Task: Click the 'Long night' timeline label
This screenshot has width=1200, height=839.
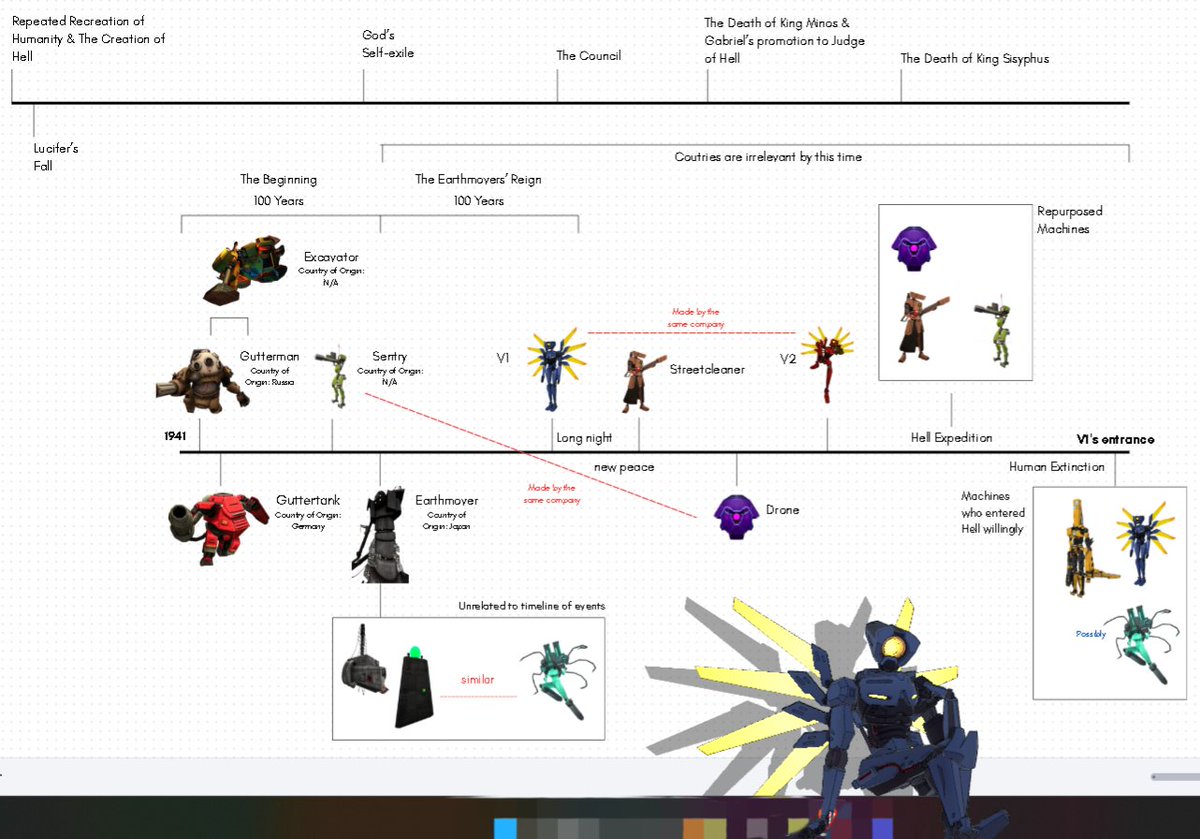Action: [584, 438]
